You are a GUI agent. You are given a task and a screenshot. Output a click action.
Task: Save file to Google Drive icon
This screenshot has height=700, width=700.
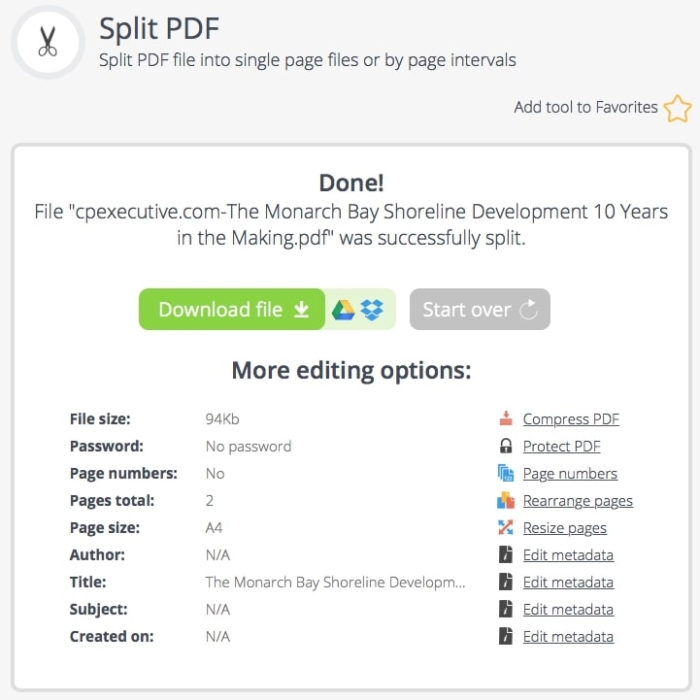tap(344, 310)
